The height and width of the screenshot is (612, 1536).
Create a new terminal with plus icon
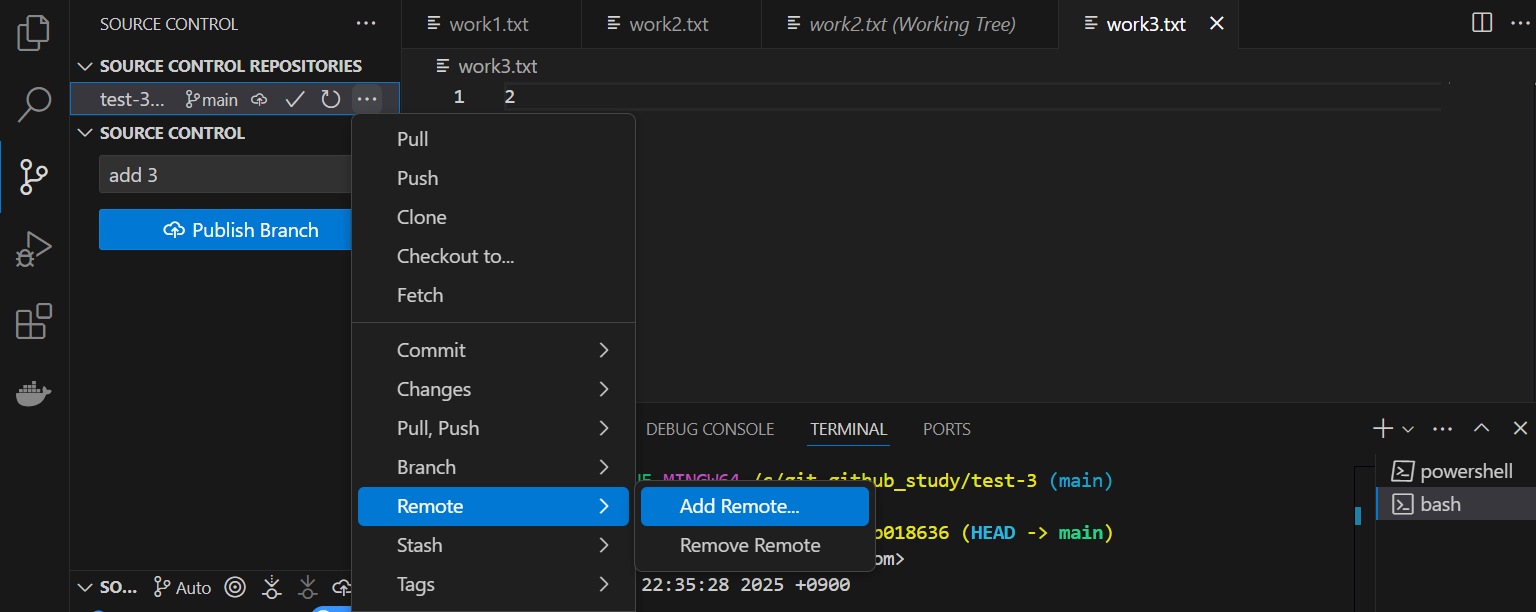[1383, 428]
